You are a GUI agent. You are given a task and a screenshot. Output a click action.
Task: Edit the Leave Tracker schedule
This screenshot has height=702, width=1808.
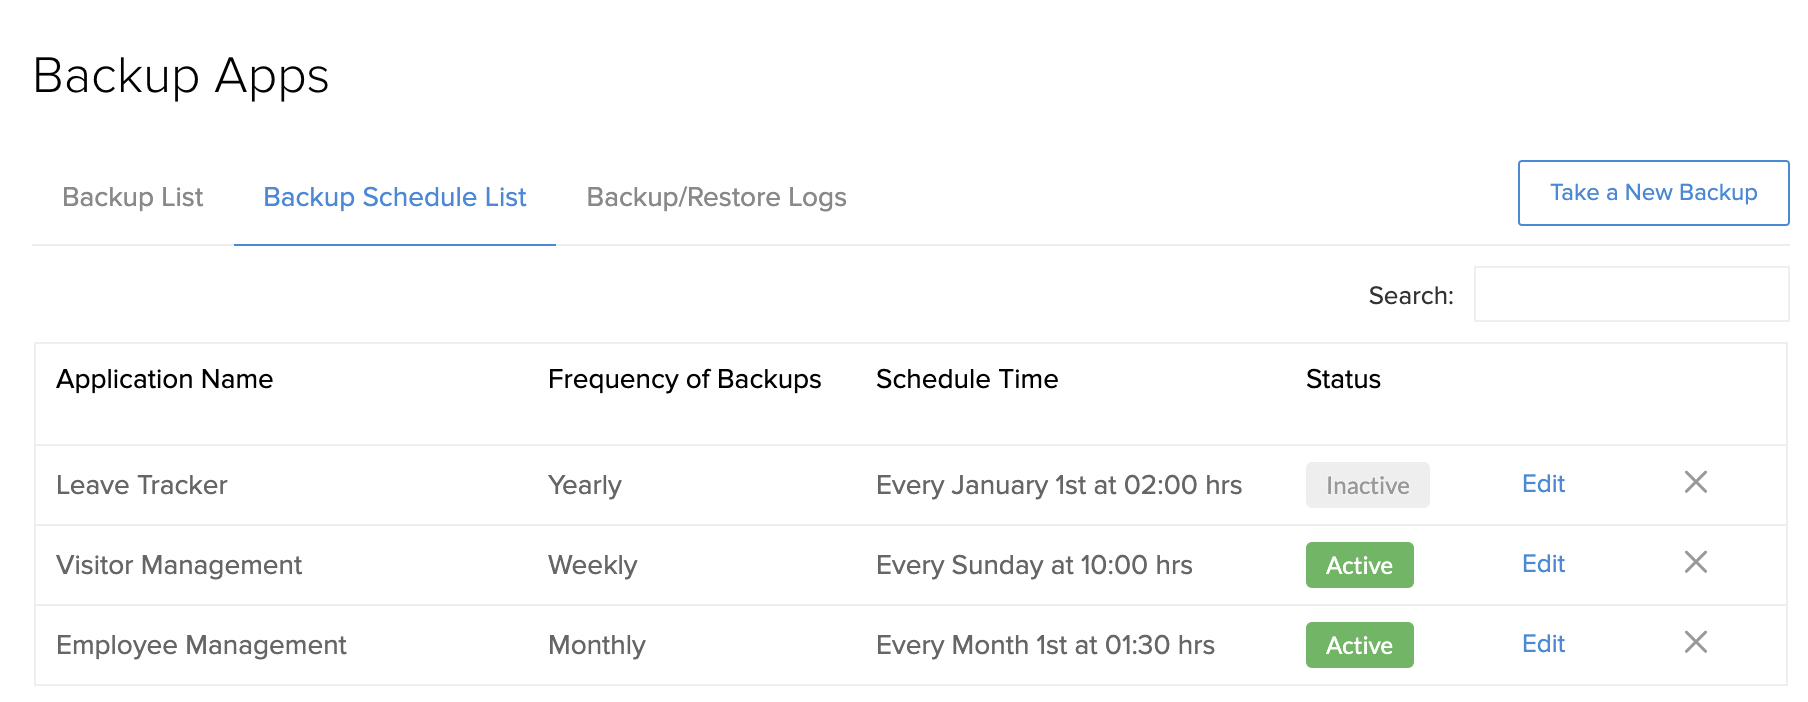(x=1543, y=484)
